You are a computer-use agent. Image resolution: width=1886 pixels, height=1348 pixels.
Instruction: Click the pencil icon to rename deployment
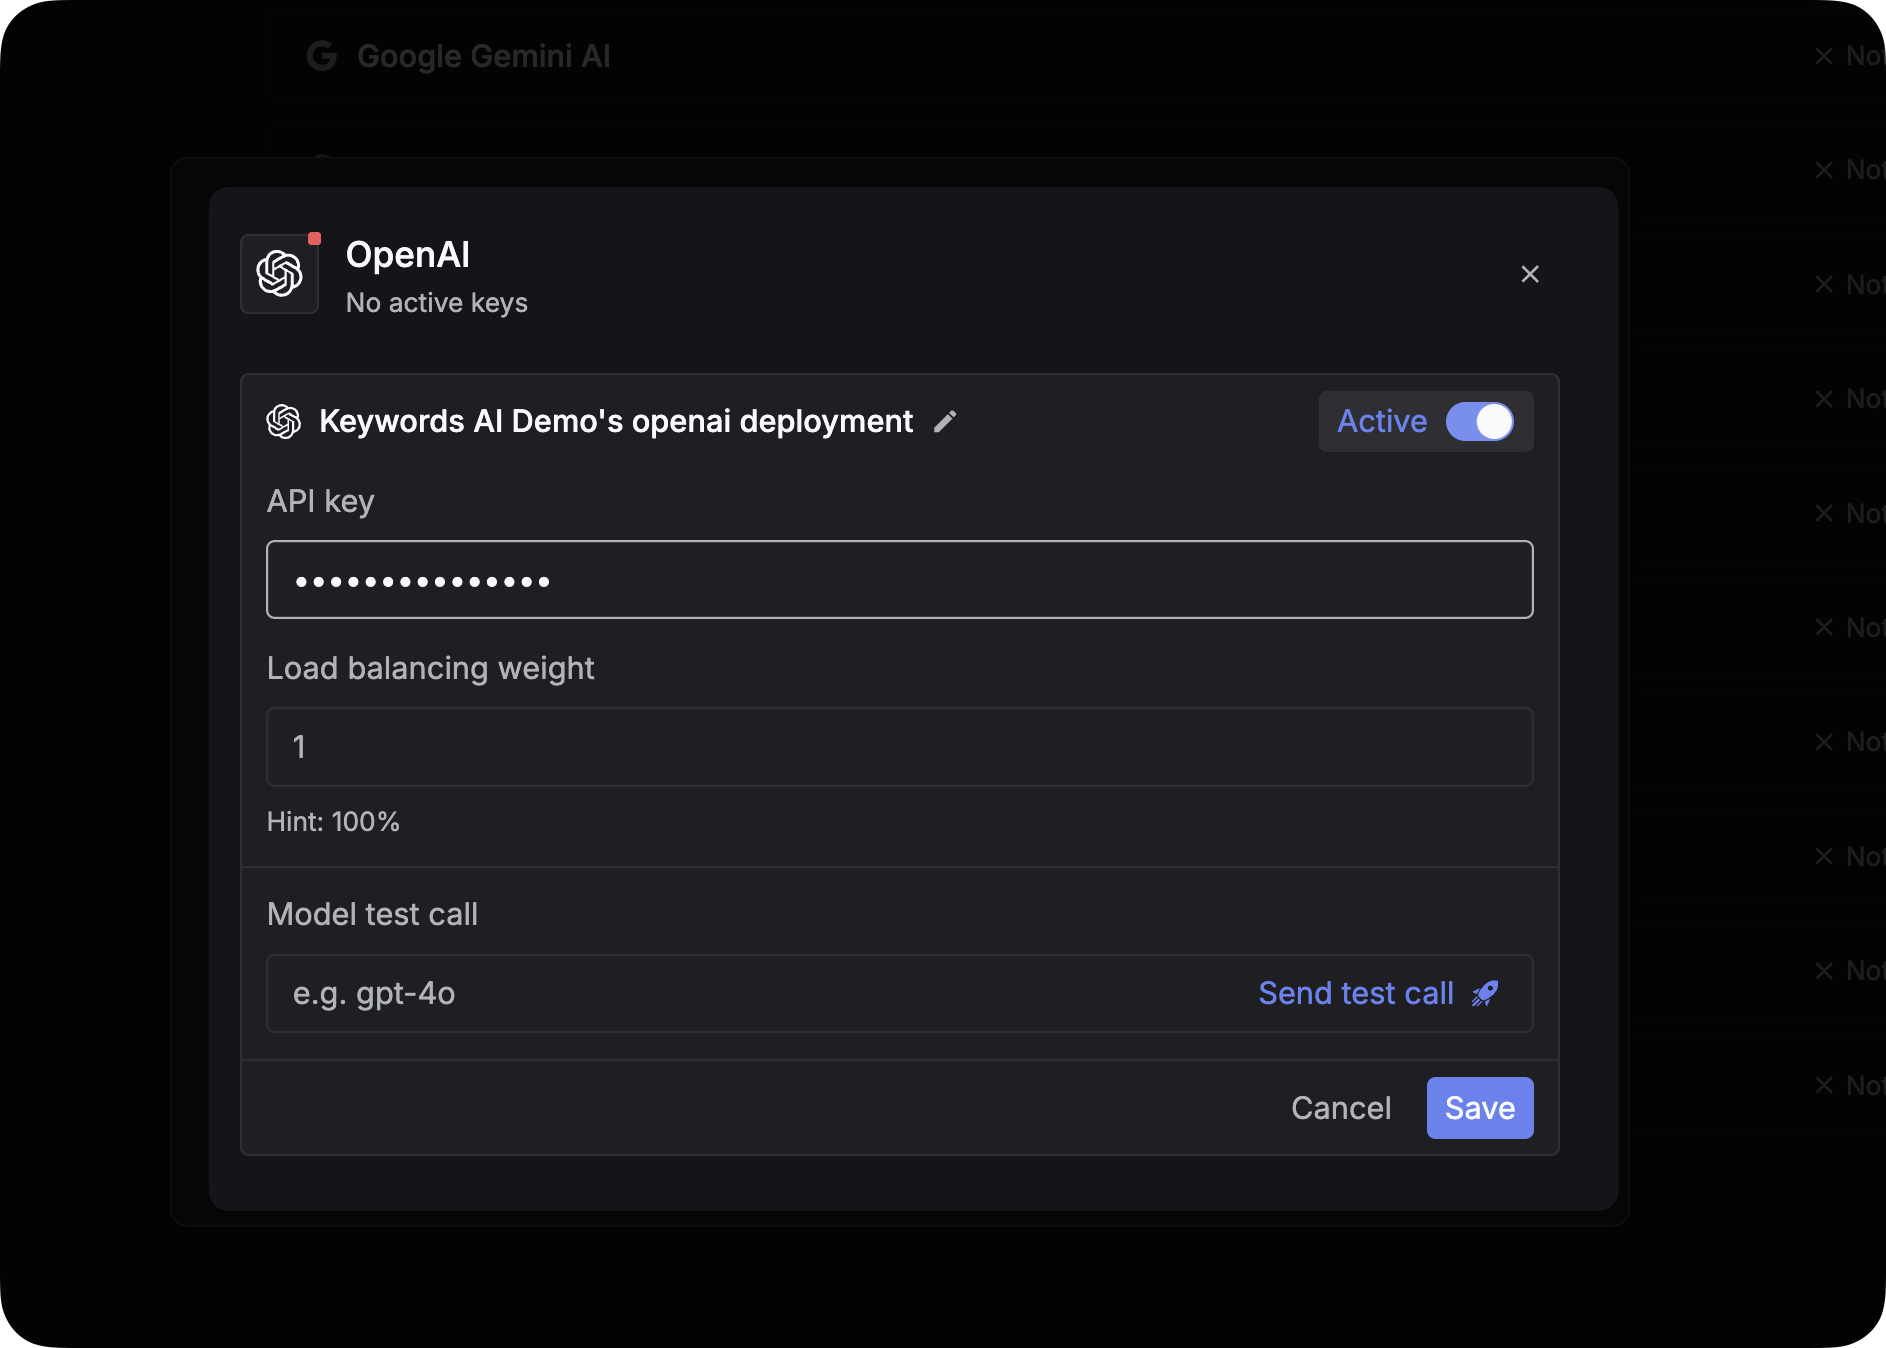pos(945,422)
